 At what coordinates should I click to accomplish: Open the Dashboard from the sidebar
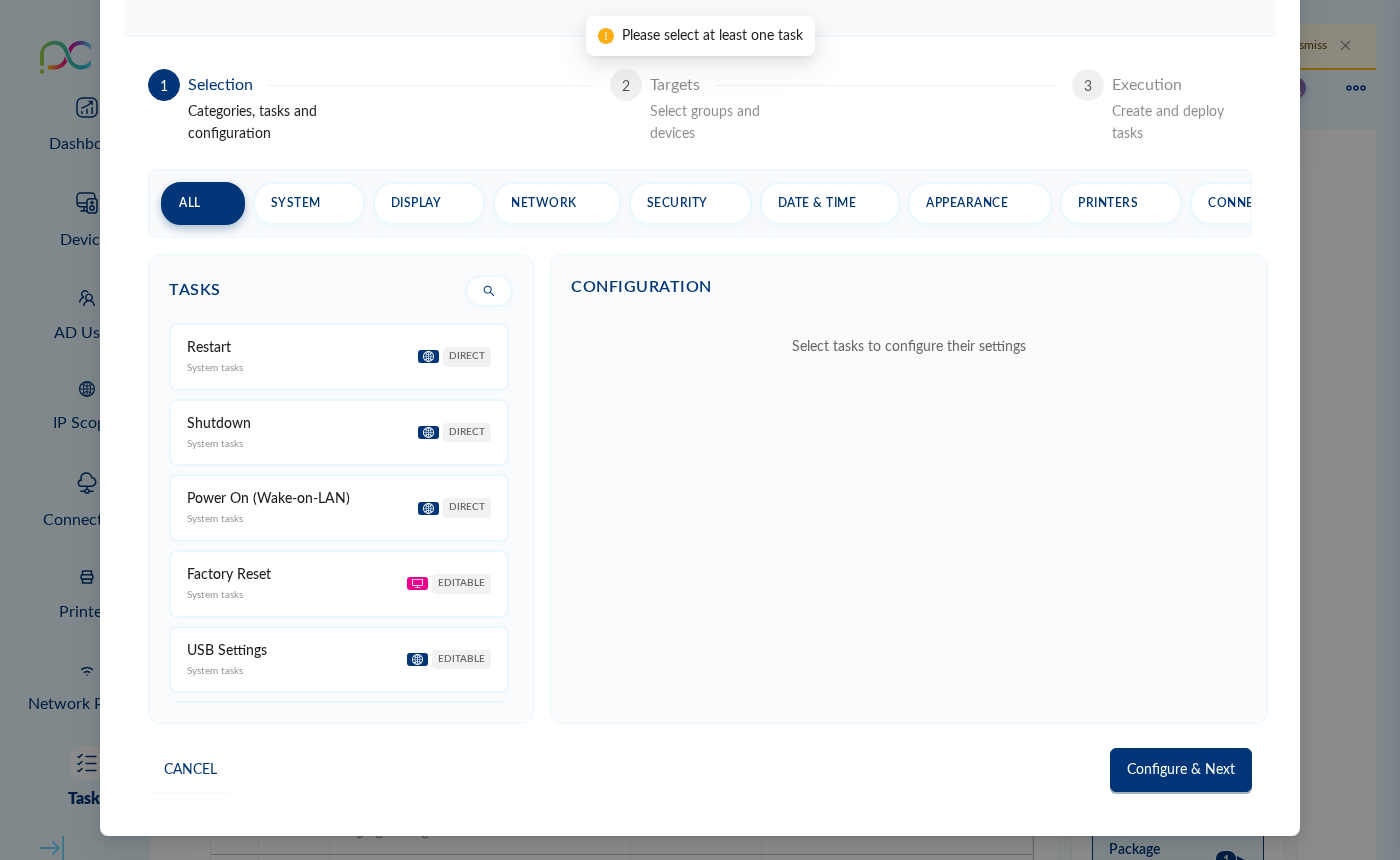(87, 108)
